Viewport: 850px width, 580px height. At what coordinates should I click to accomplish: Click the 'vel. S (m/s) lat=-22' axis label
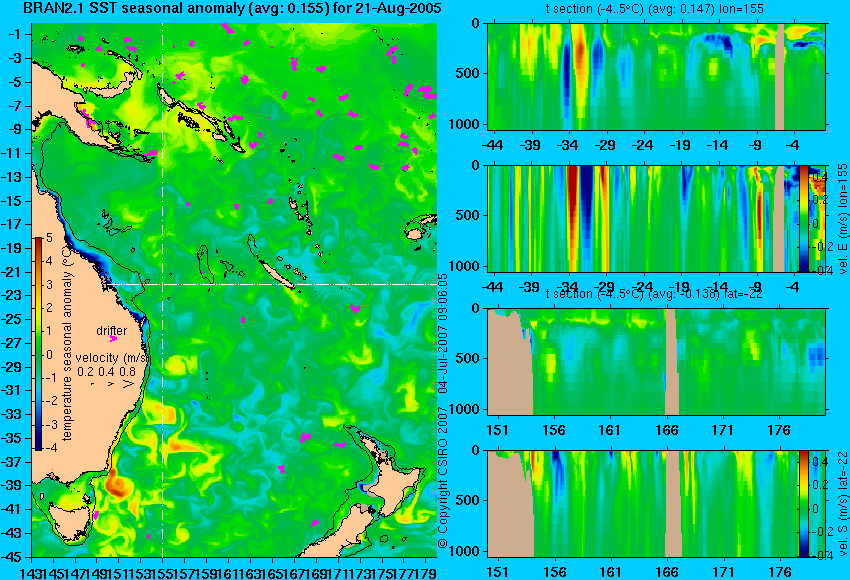pyautogui.click(x=843, y=504)
